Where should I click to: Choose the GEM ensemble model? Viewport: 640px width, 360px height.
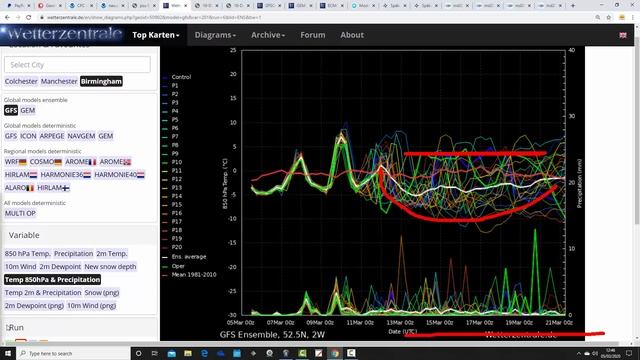[x=28, y=110]
